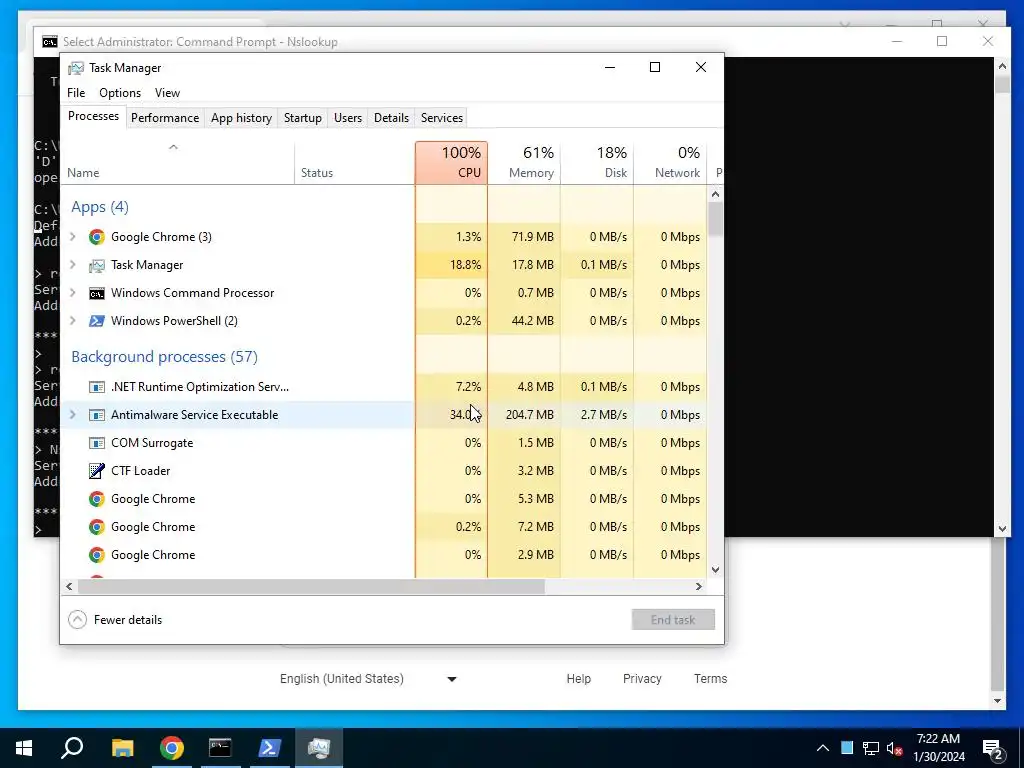This screenshot has width=1024, height=768.
Task: Sort by the CPU column header
Action: click(x=451, y=163)
